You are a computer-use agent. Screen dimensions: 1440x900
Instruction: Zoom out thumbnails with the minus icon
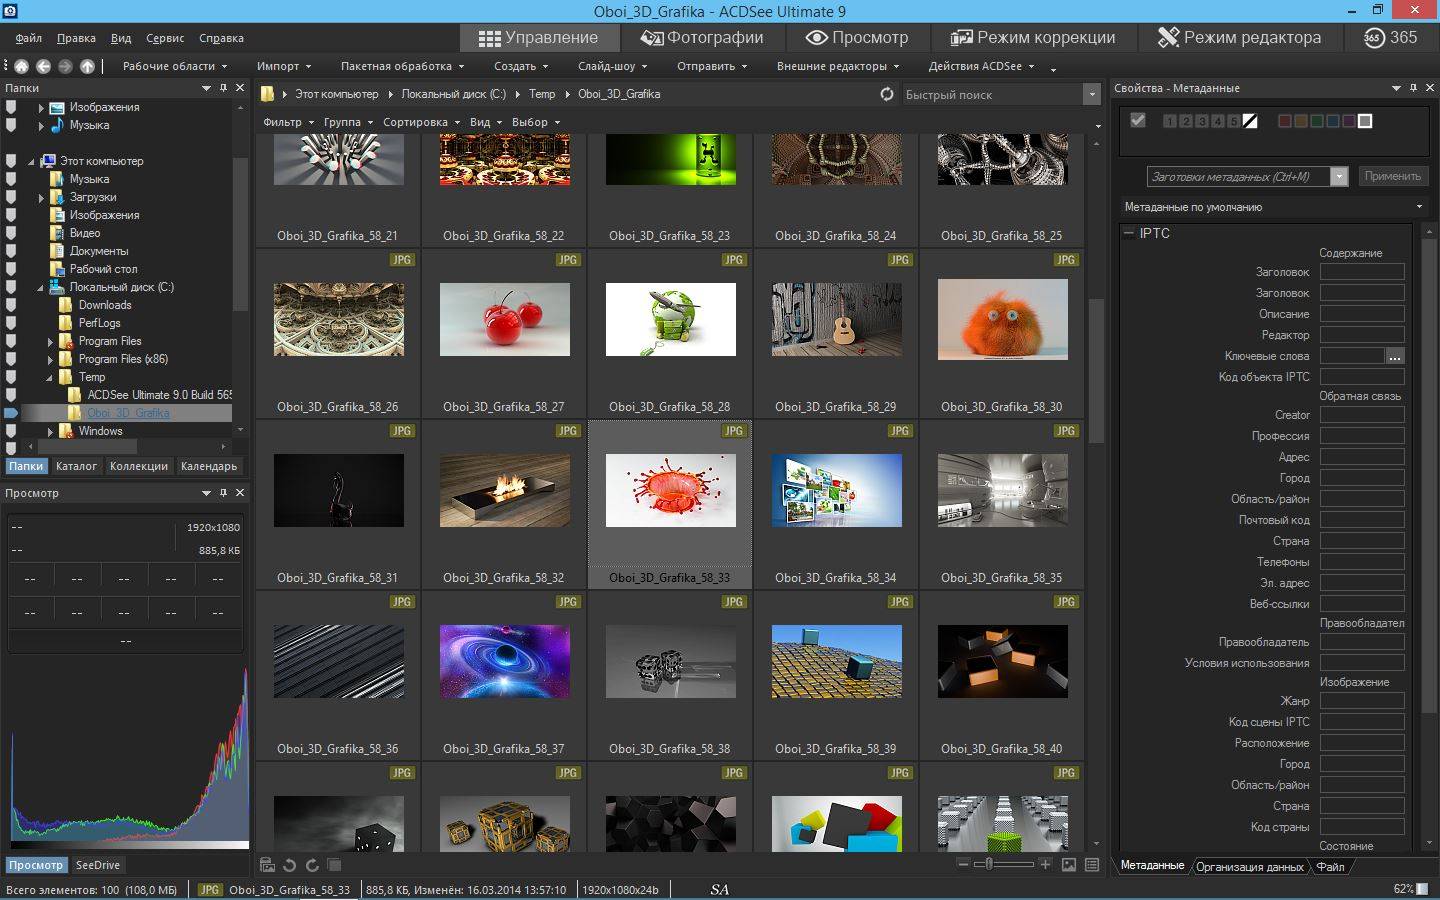coord(963,864)
